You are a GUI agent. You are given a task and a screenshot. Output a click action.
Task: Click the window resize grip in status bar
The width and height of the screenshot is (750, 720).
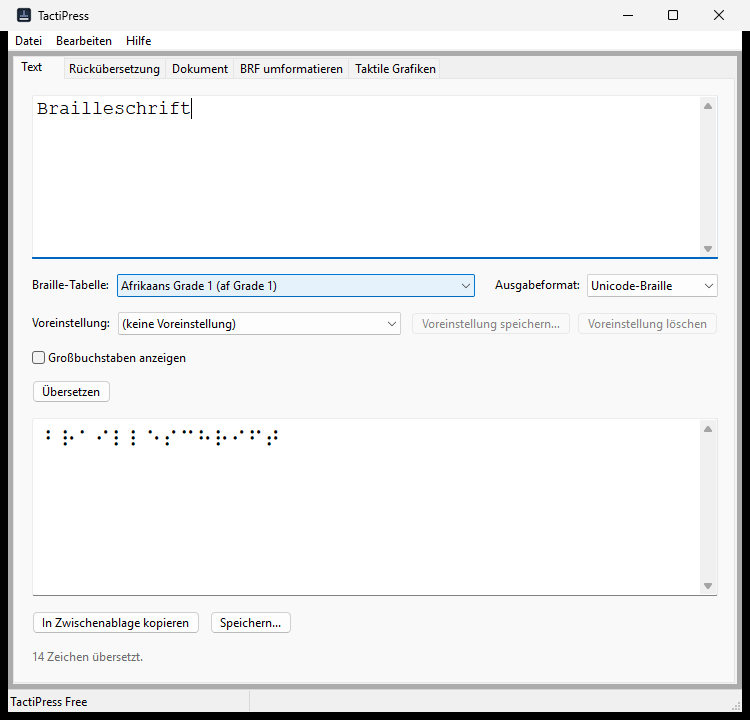point(736,707)
